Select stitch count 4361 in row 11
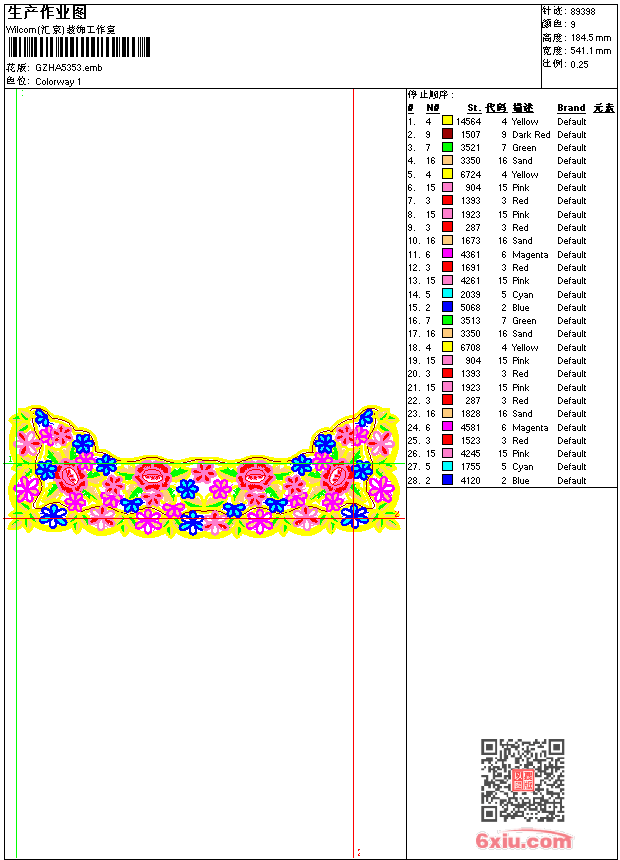Screen dimensions: 620x860 (x=471, y=255)
